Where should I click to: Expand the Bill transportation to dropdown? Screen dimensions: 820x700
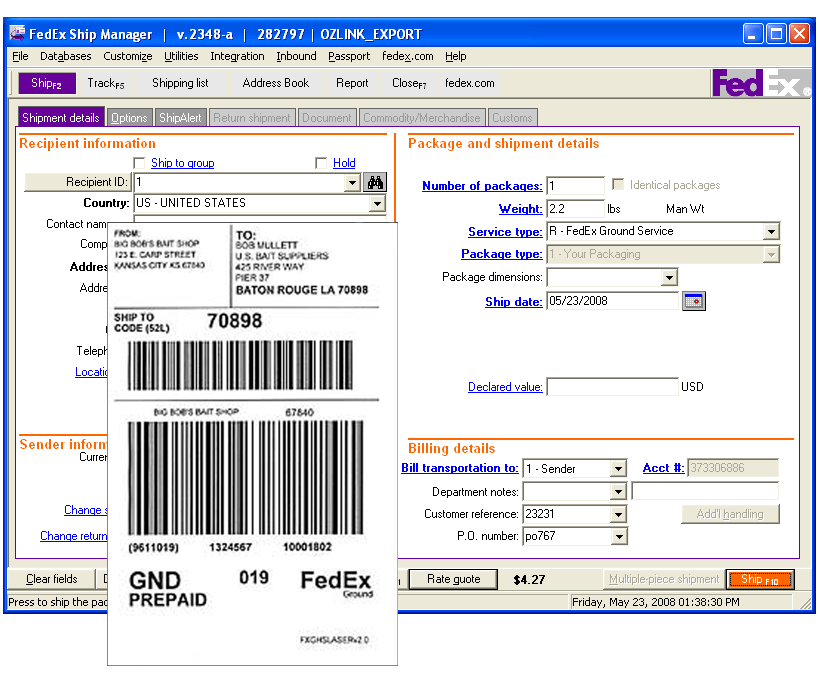coord(618,468)
